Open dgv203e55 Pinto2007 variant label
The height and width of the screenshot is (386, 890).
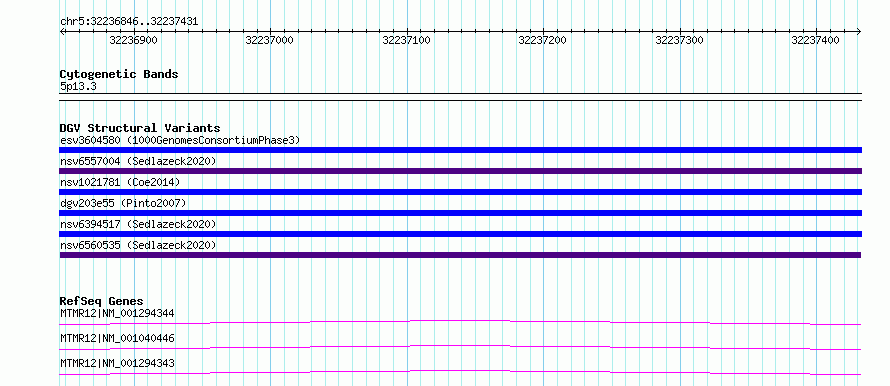click(x=123, y=203)
